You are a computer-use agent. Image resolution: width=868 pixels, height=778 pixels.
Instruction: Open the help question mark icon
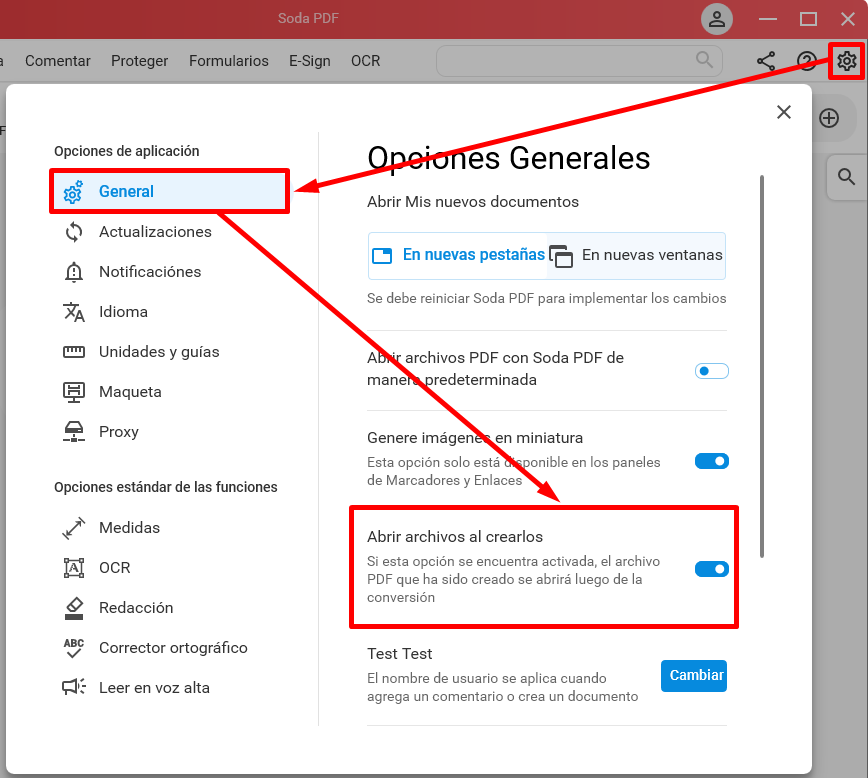click(807, 61)
